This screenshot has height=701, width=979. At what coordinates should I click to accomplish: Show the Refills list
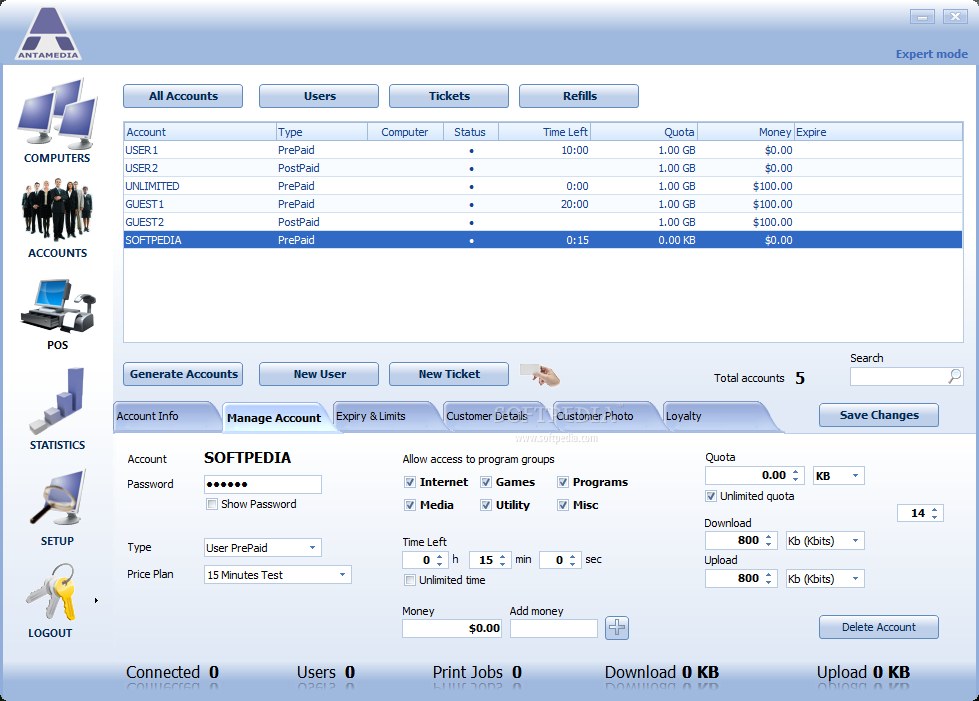[x=579, y=96]
